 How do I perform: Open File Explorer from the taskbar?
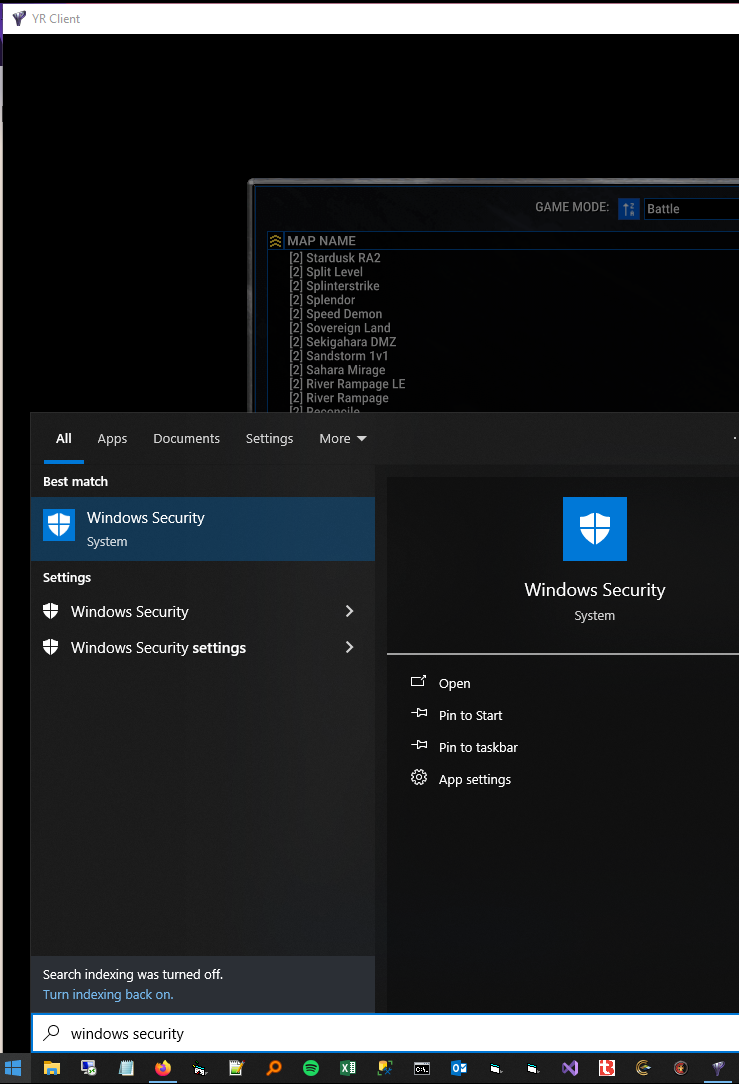click(52, 1068)
